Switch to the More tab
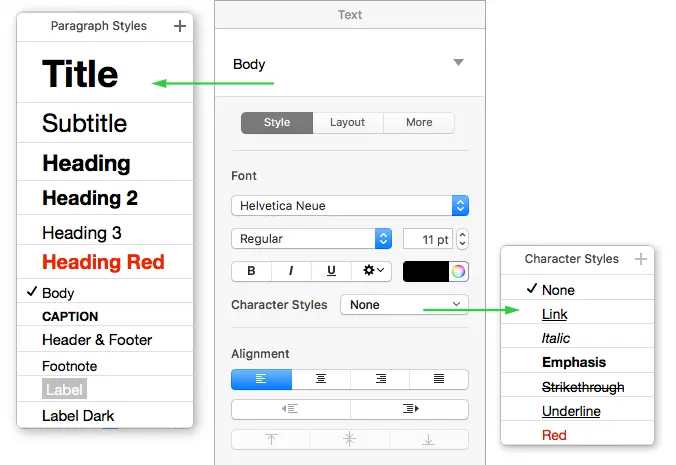Screen dimensions: 676x465 419,123
